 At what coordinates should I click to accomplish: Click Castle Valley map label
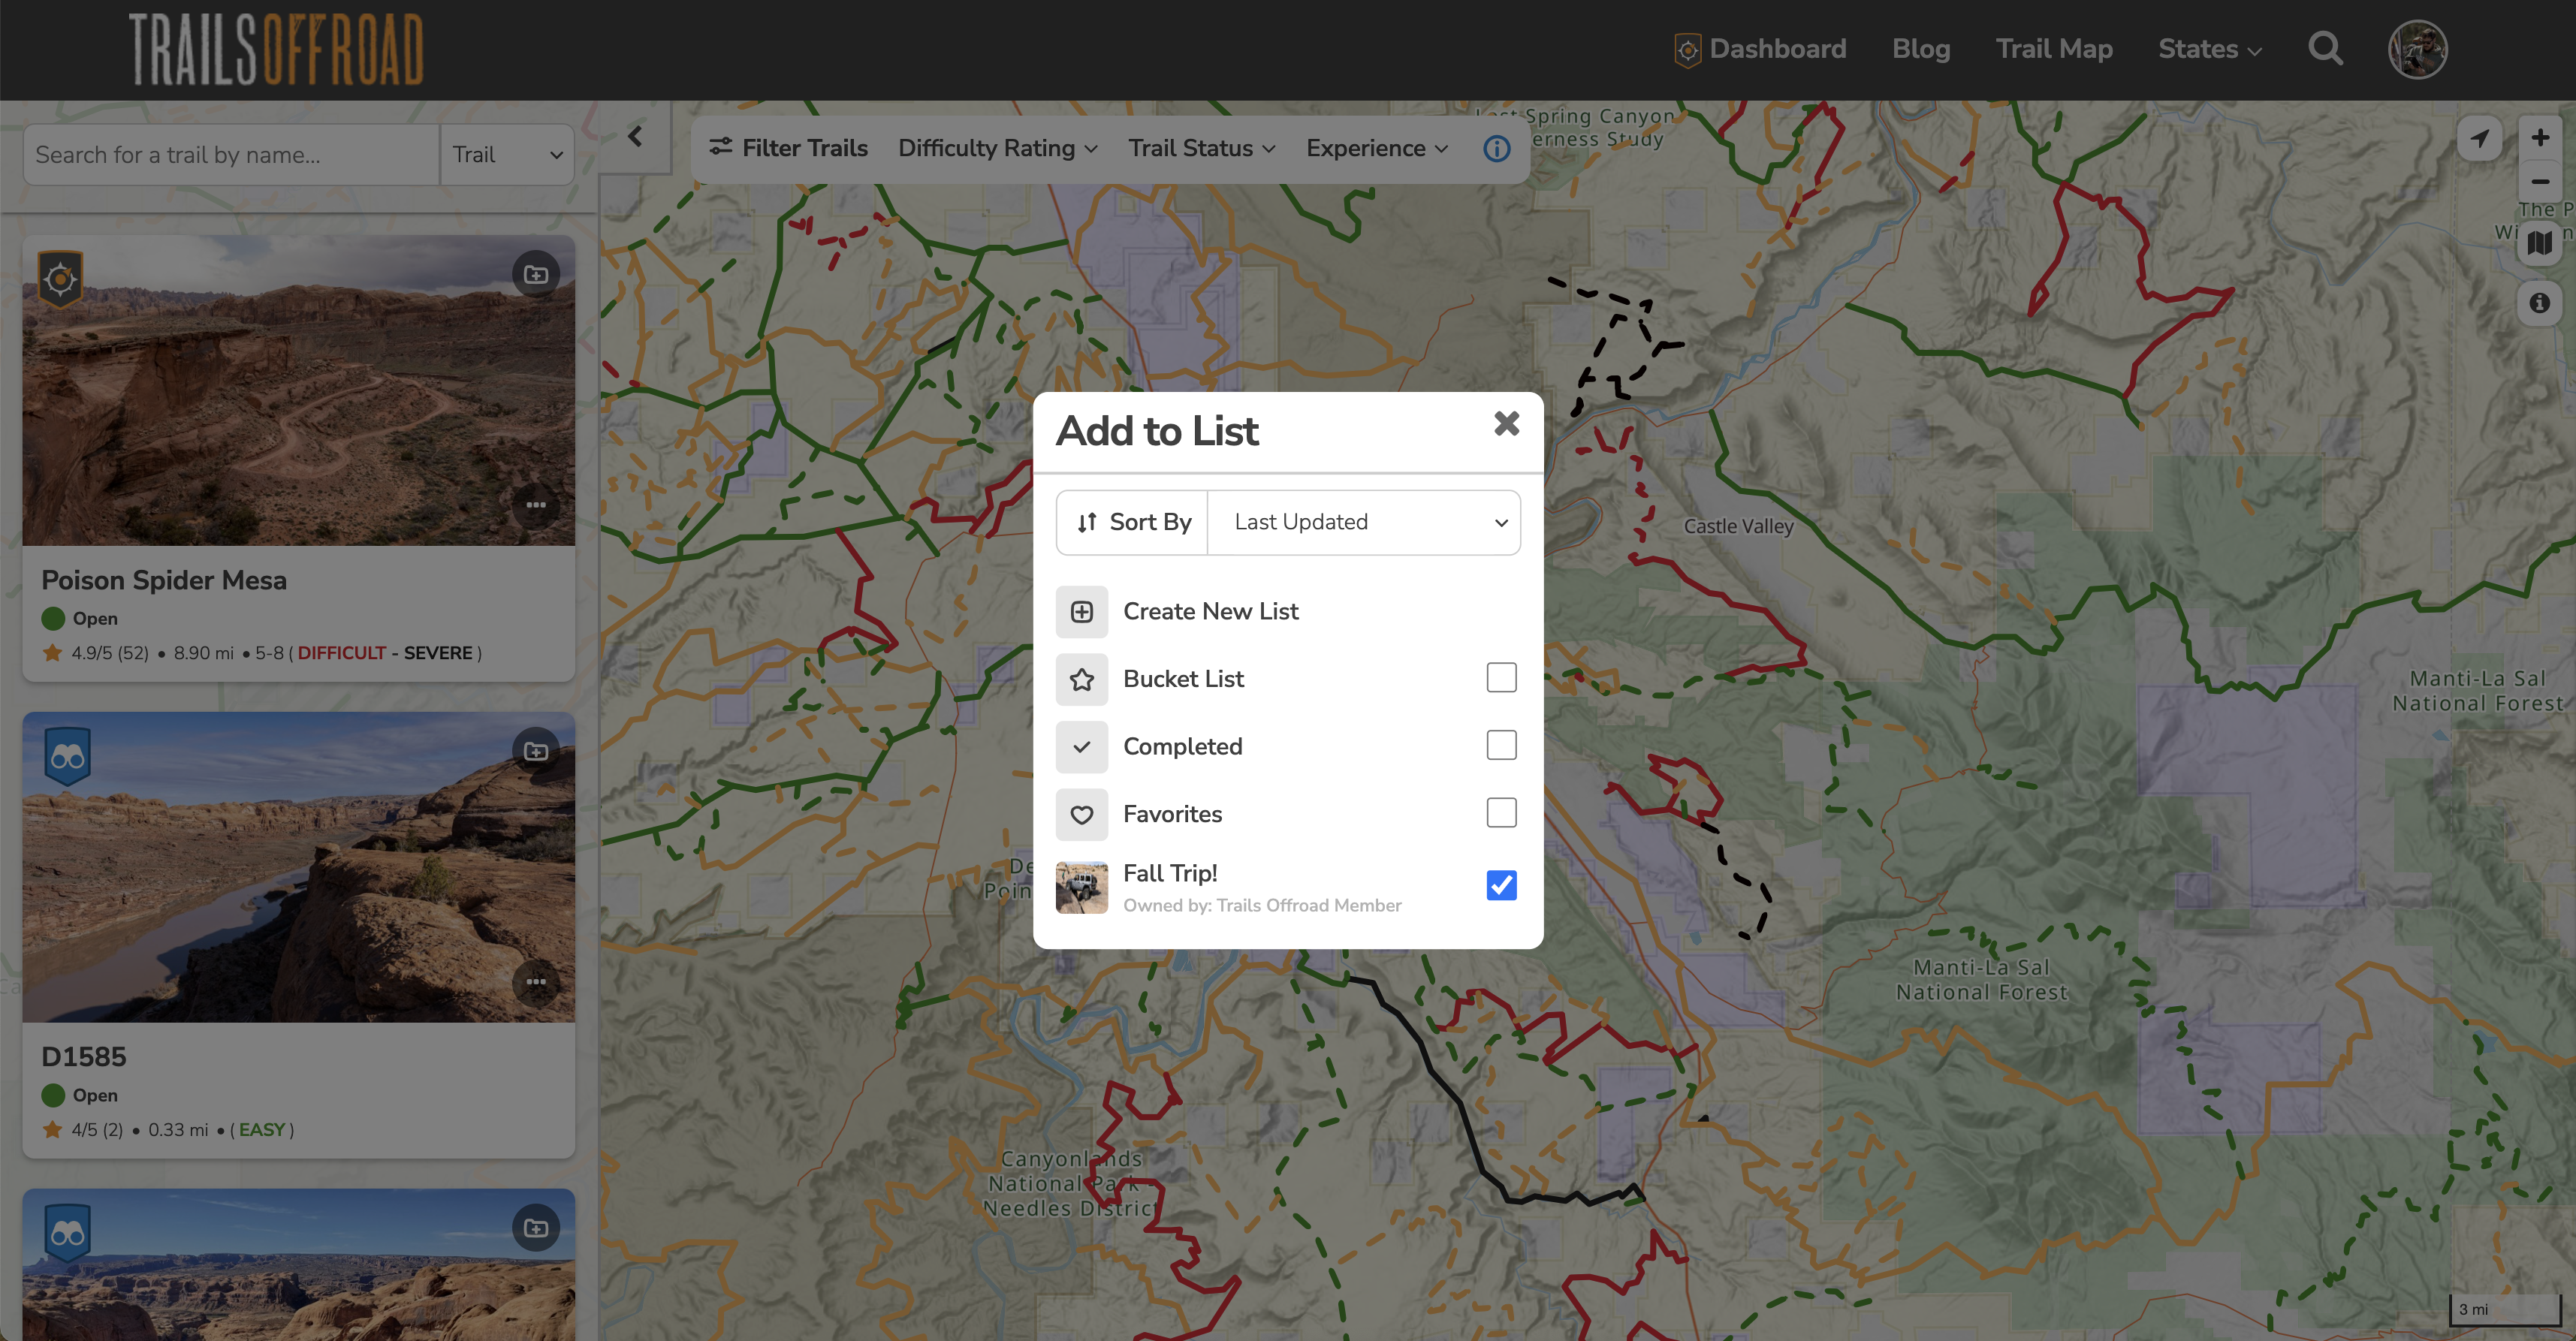[1738, 526]
